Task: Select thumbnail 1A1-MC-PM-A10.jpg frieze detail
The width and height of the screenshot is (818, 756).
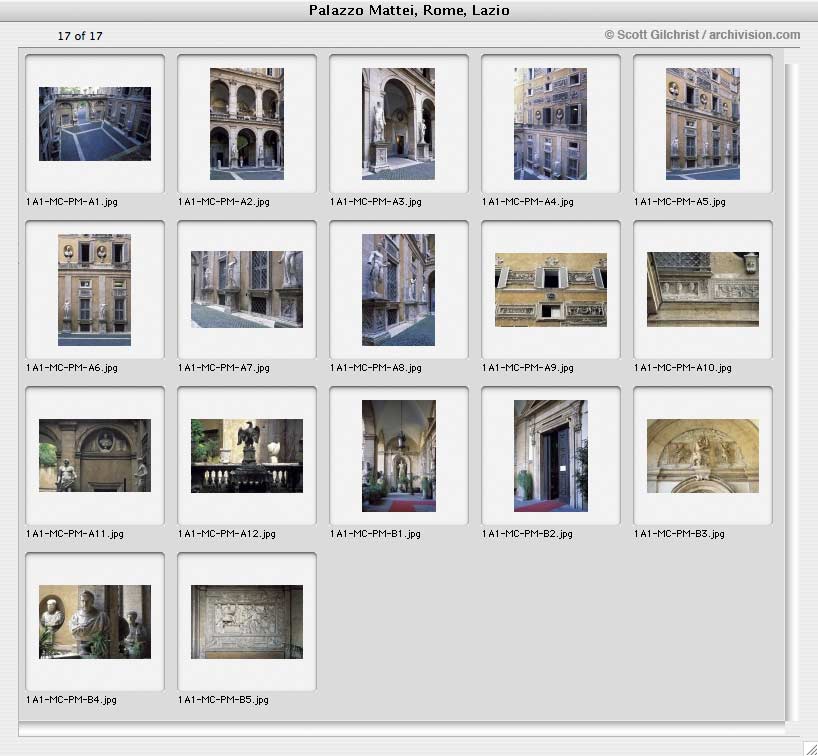Action: [x=703, y=290]
